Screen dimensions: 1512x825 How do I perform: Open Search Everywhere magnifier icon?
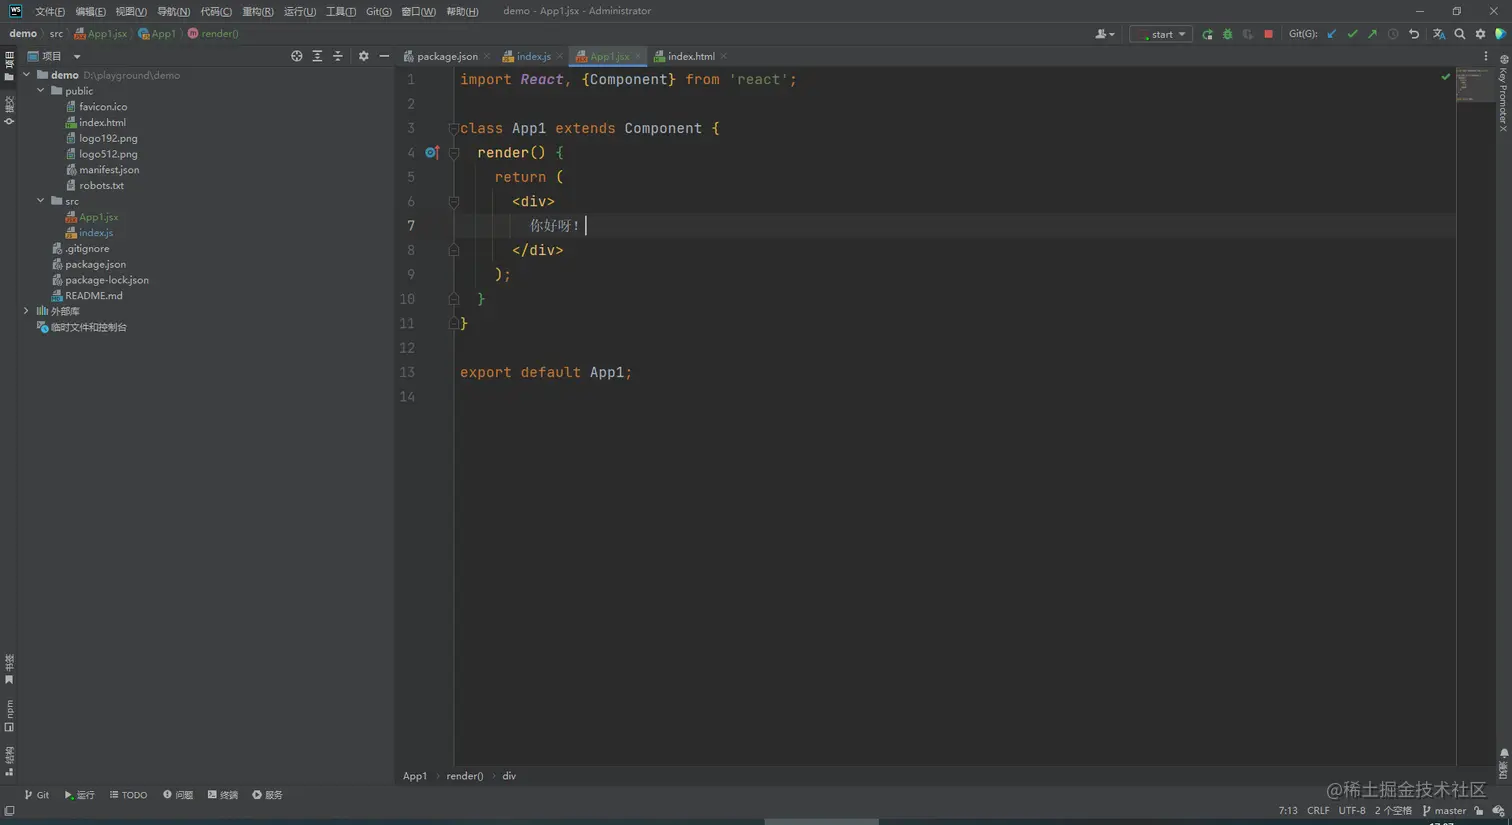coord(1459,34)
